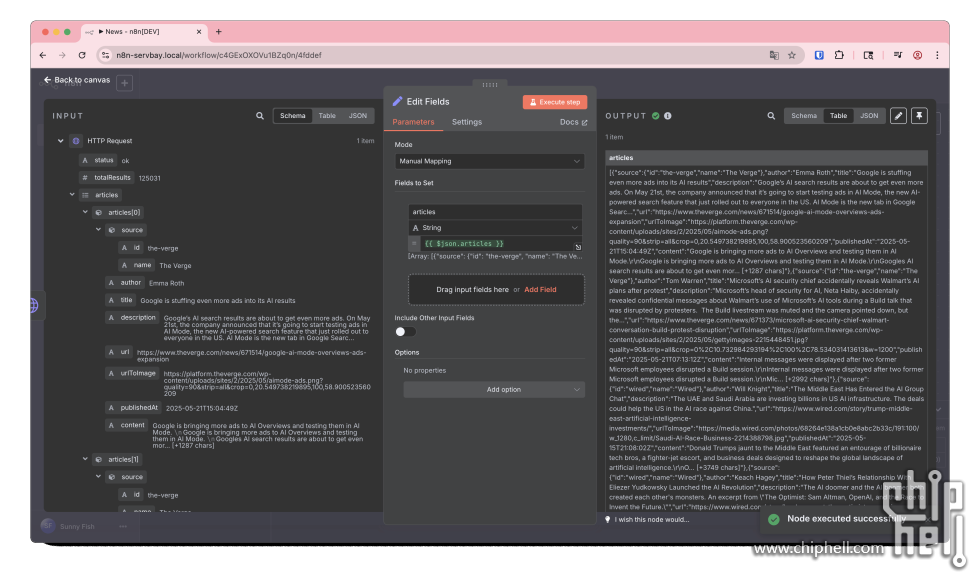Click the Add Field link
The image size is (980, 583).
point(540,289)
